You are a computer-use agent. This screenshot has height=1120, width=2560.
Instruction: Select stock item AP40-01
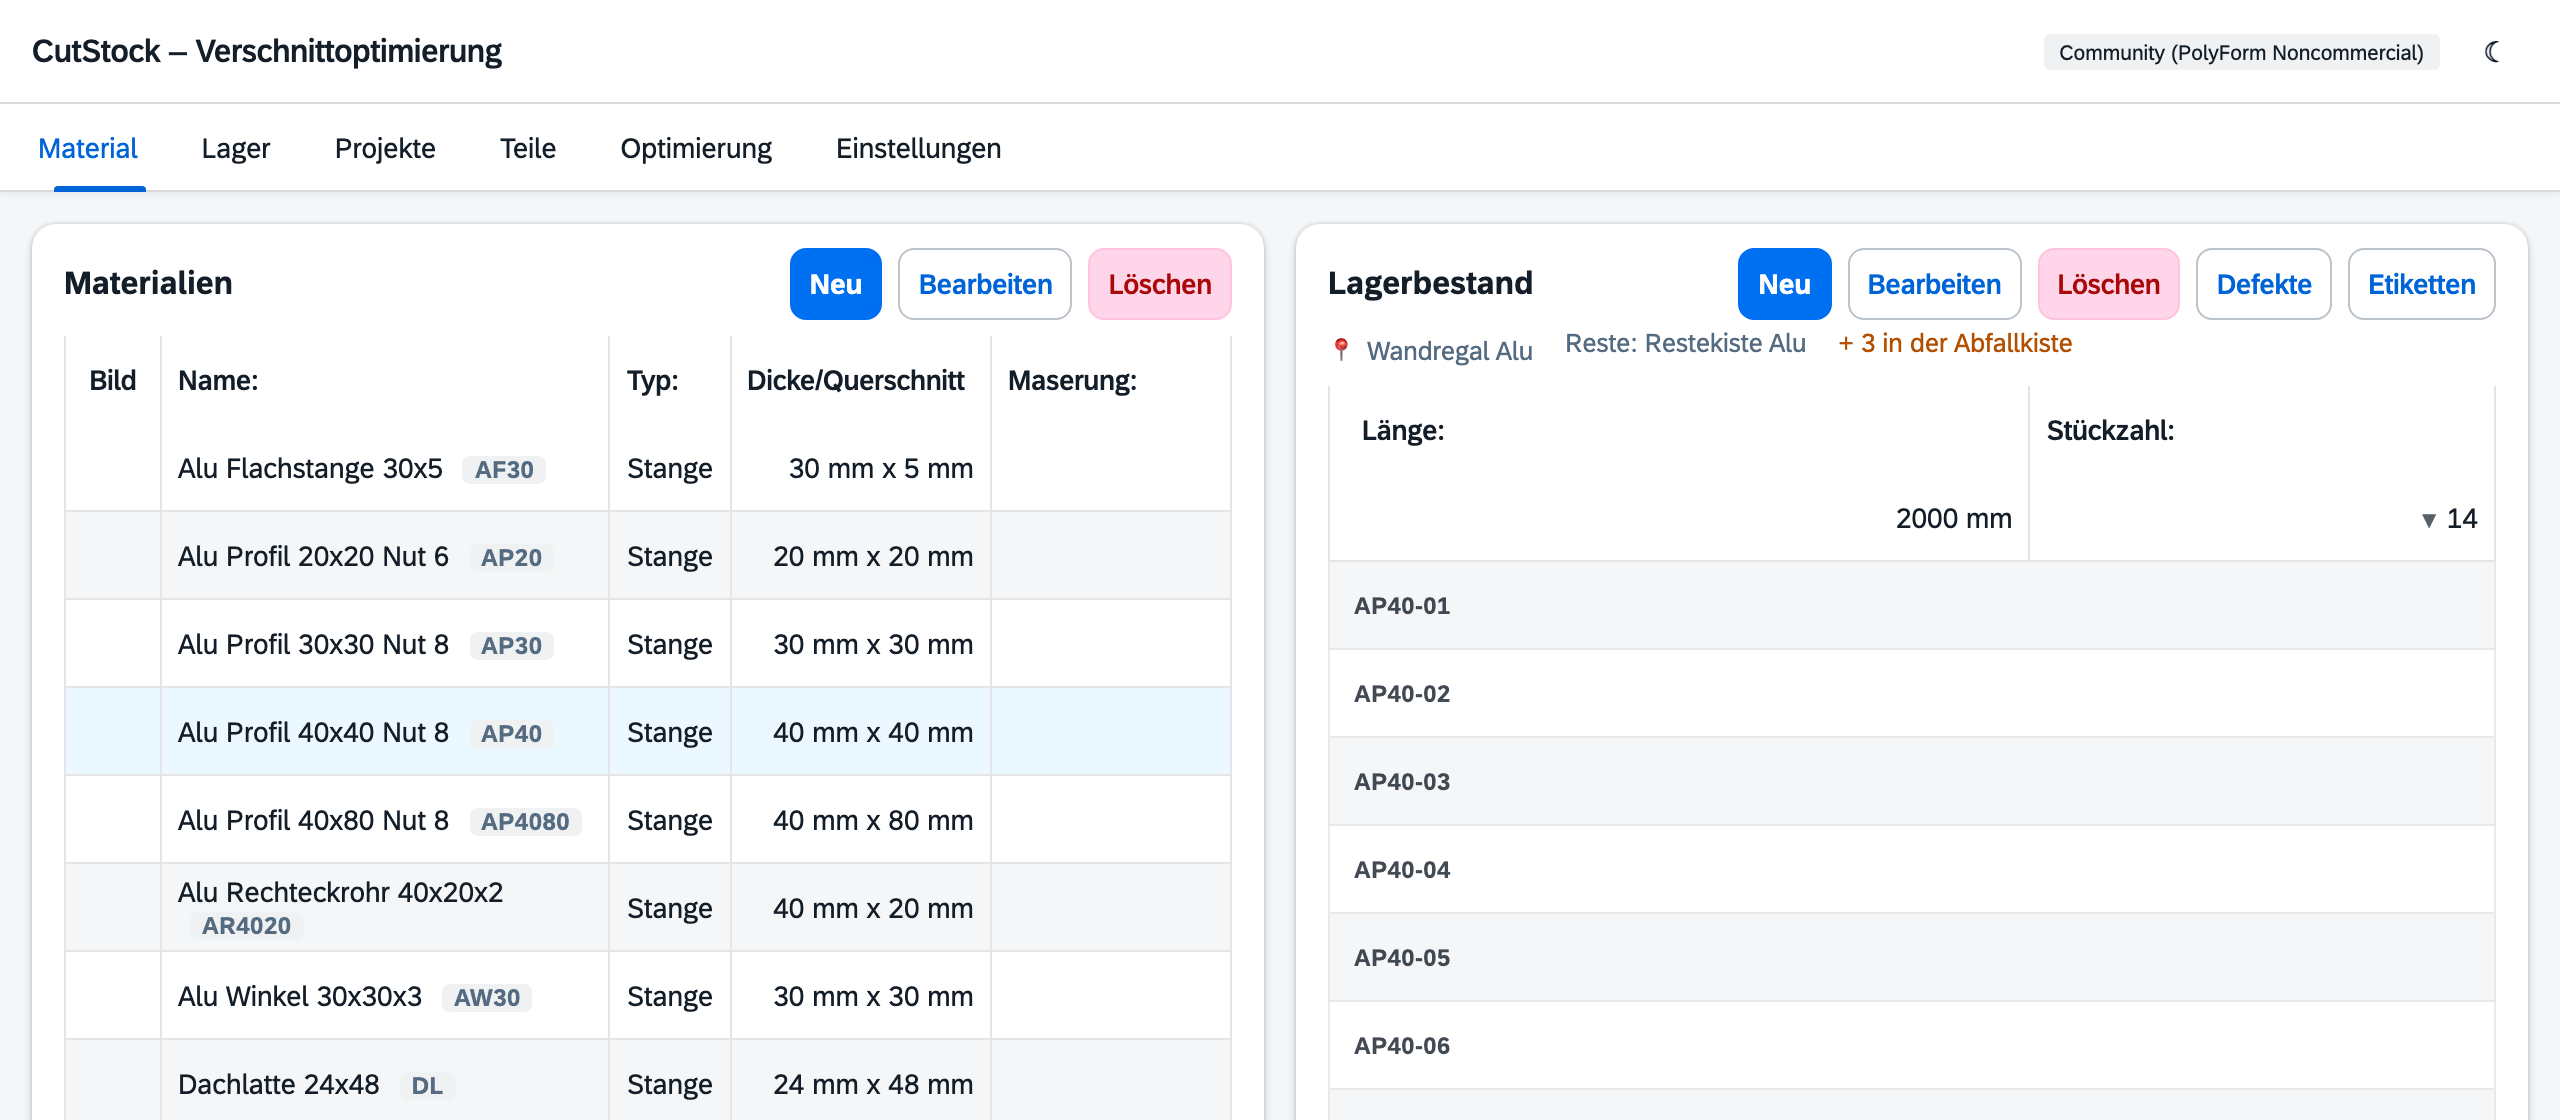click(1912, 606)
